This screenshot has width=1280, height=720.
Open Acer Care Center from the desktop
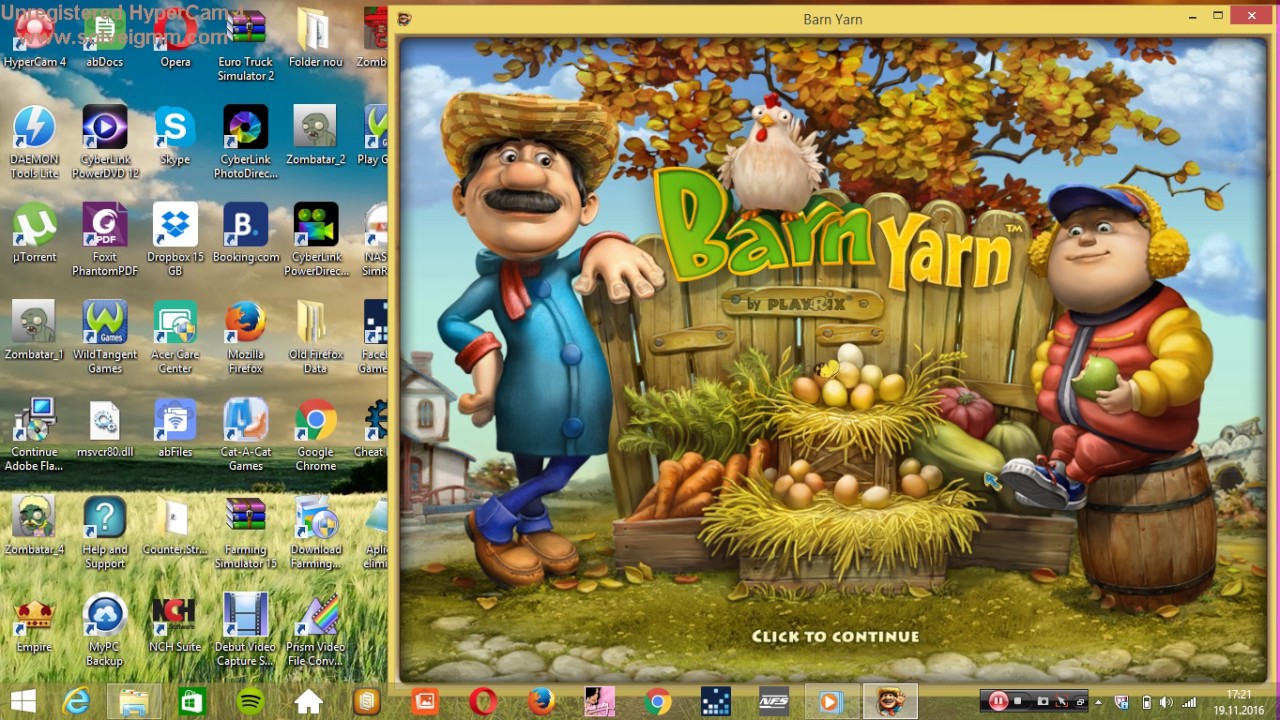(x=175, y=337)
